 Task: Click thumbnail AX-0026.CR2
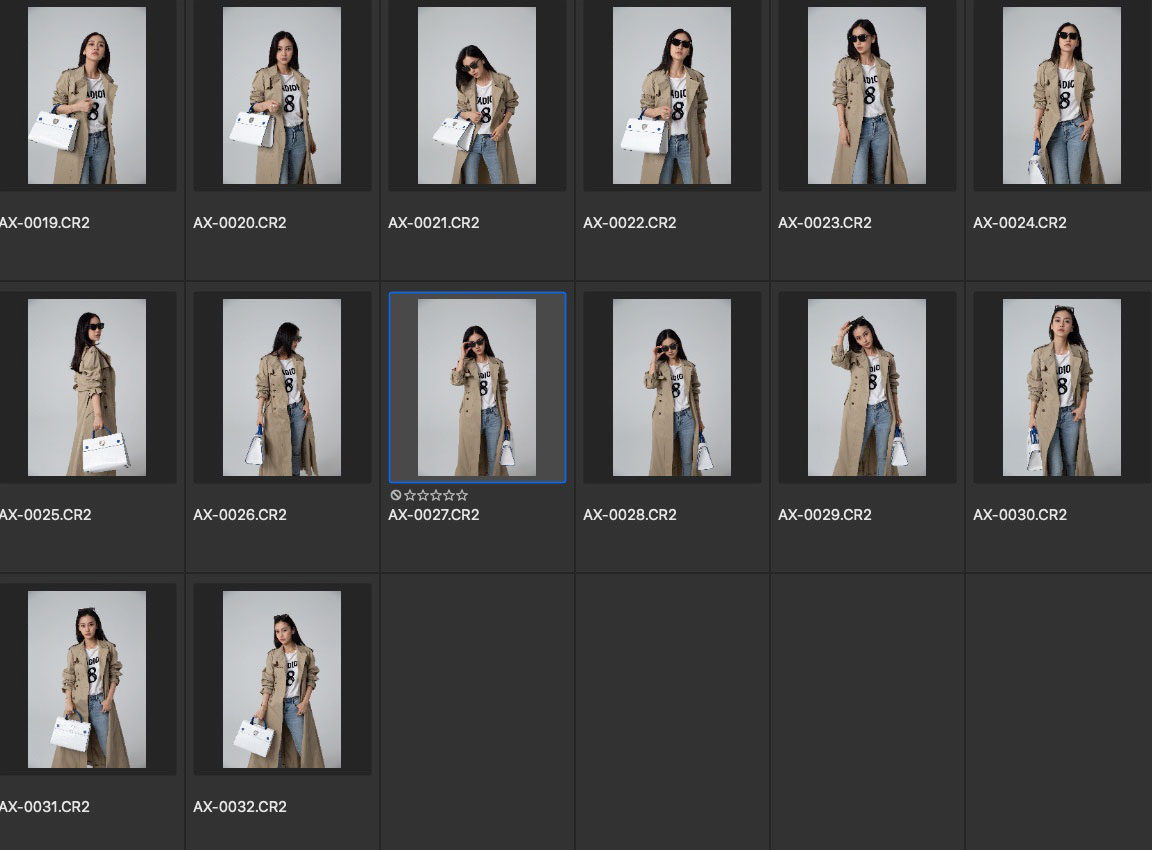click(x=282, y=388)
